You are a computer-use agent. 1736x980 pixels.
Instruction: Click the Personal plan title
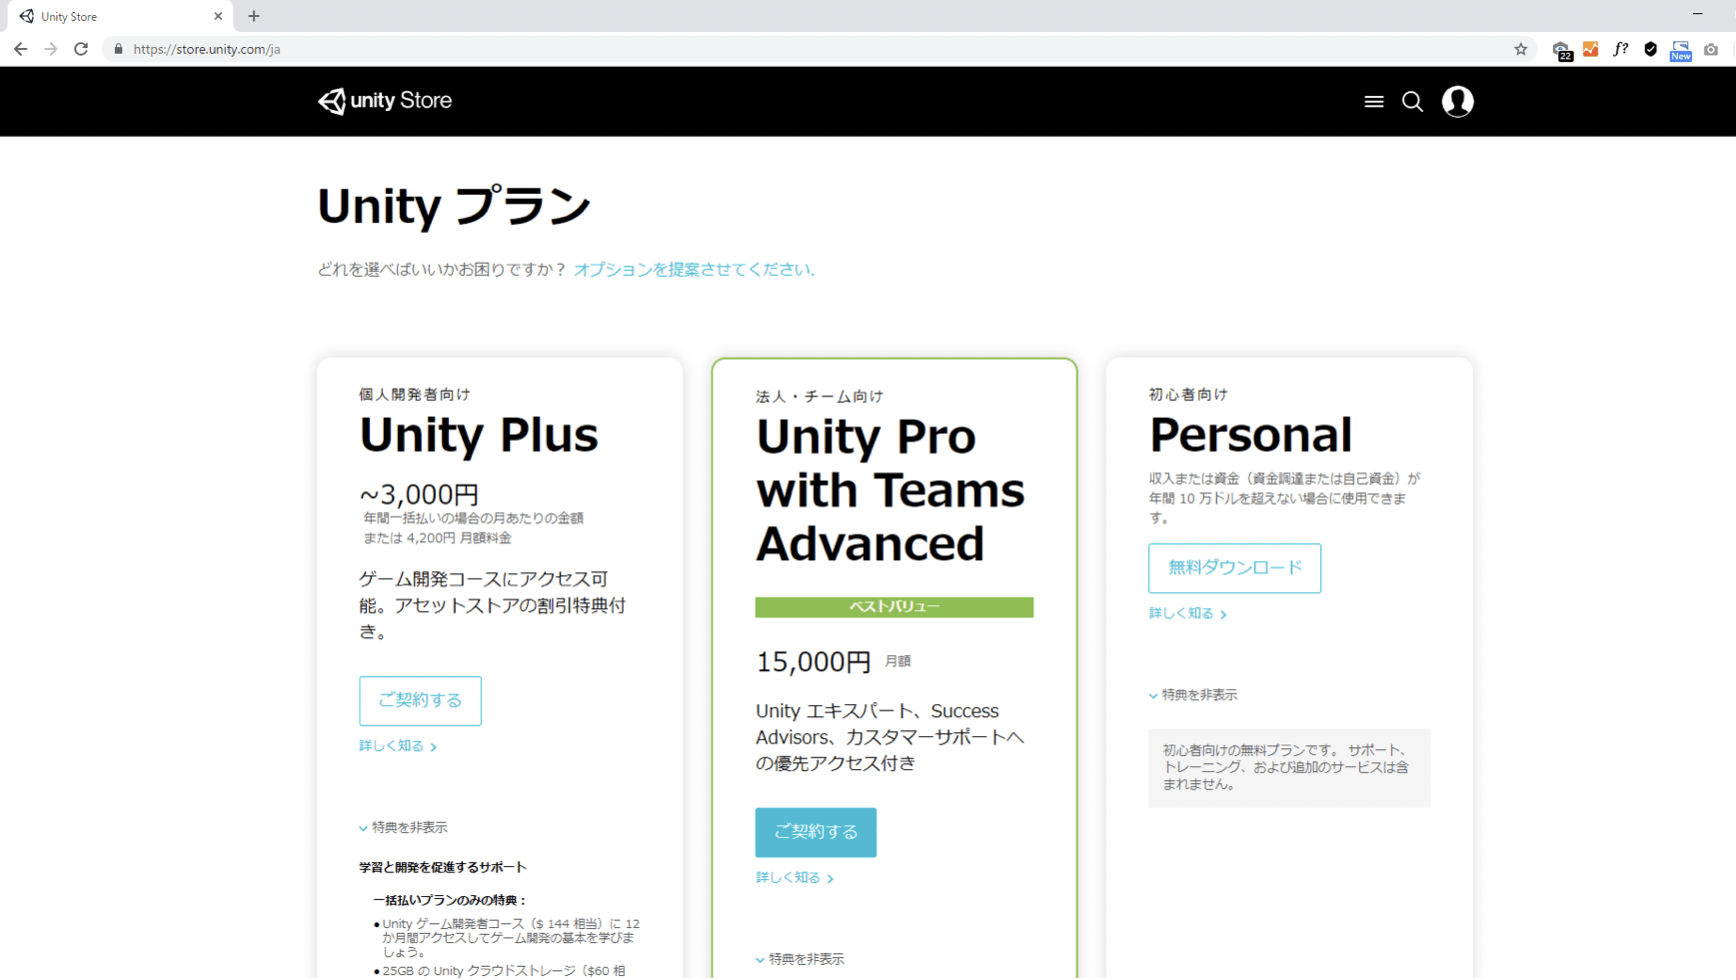1250,436
